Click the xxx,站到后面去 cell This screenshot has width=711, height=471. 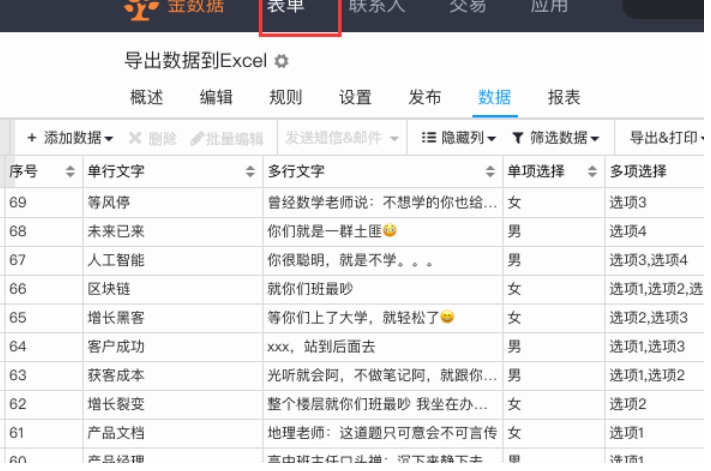[383, 347]
